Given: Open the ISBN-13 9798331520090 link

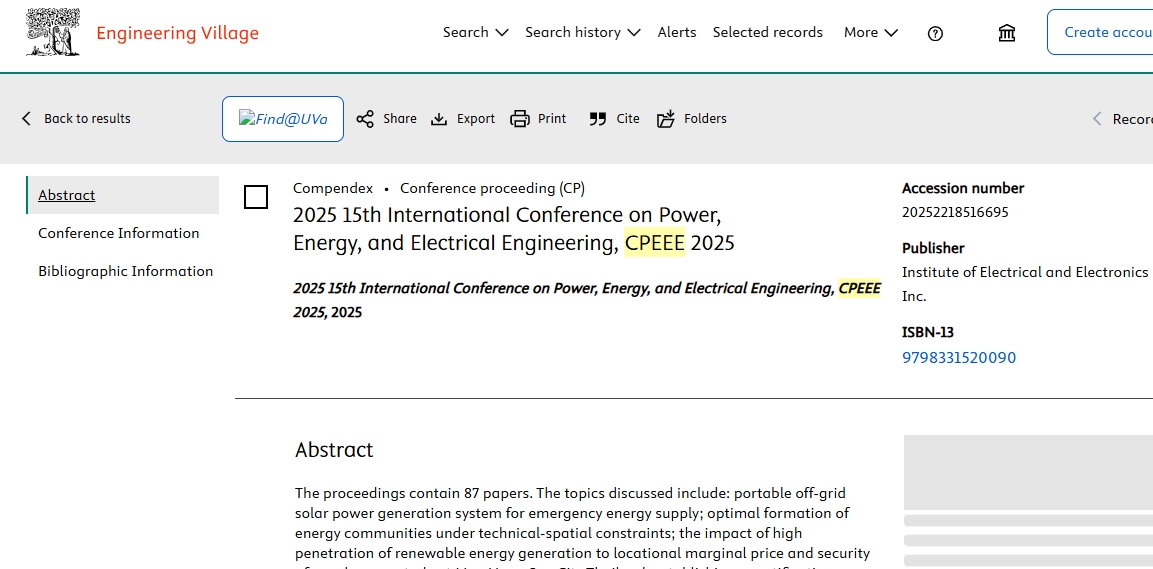Looking at the screenshot, I should coord(959,358).
